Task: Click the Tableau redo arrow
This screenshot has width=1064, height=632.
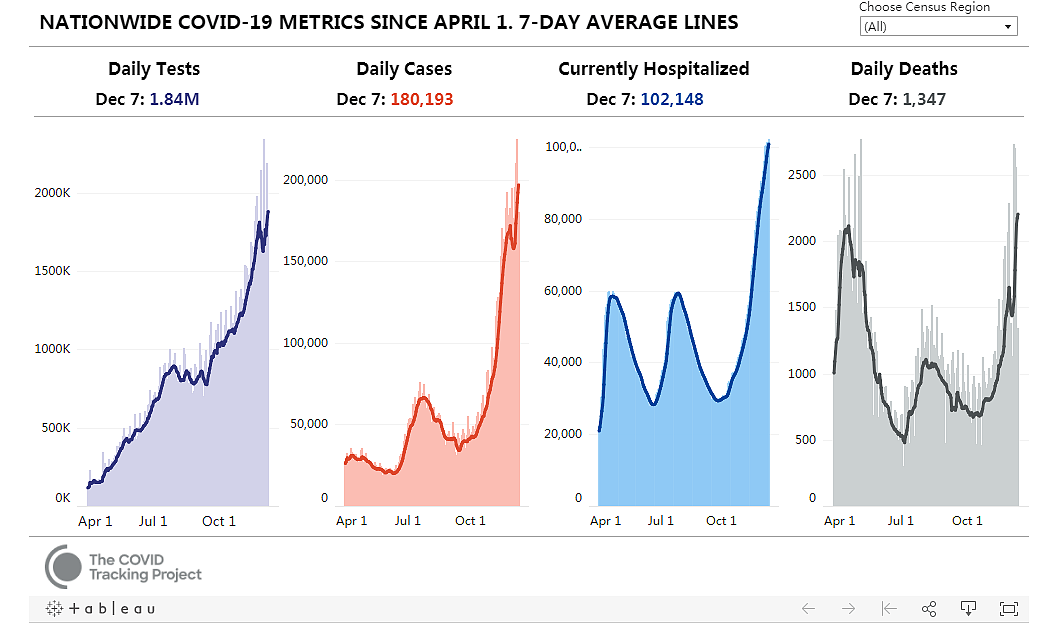Action: coord(848,608)
